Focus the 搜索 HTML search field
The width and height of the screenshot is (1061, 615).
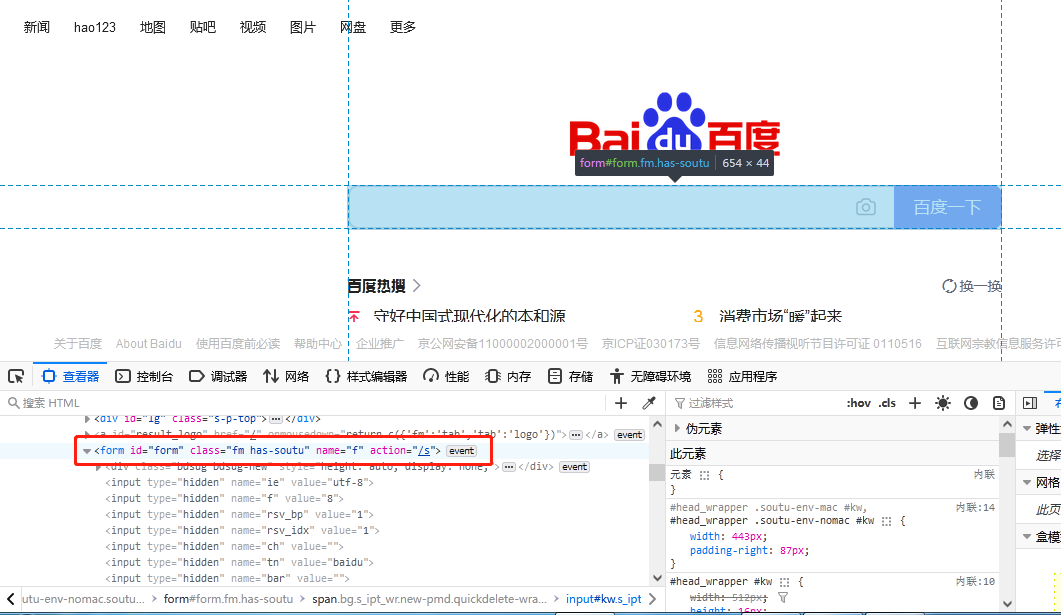304,403
